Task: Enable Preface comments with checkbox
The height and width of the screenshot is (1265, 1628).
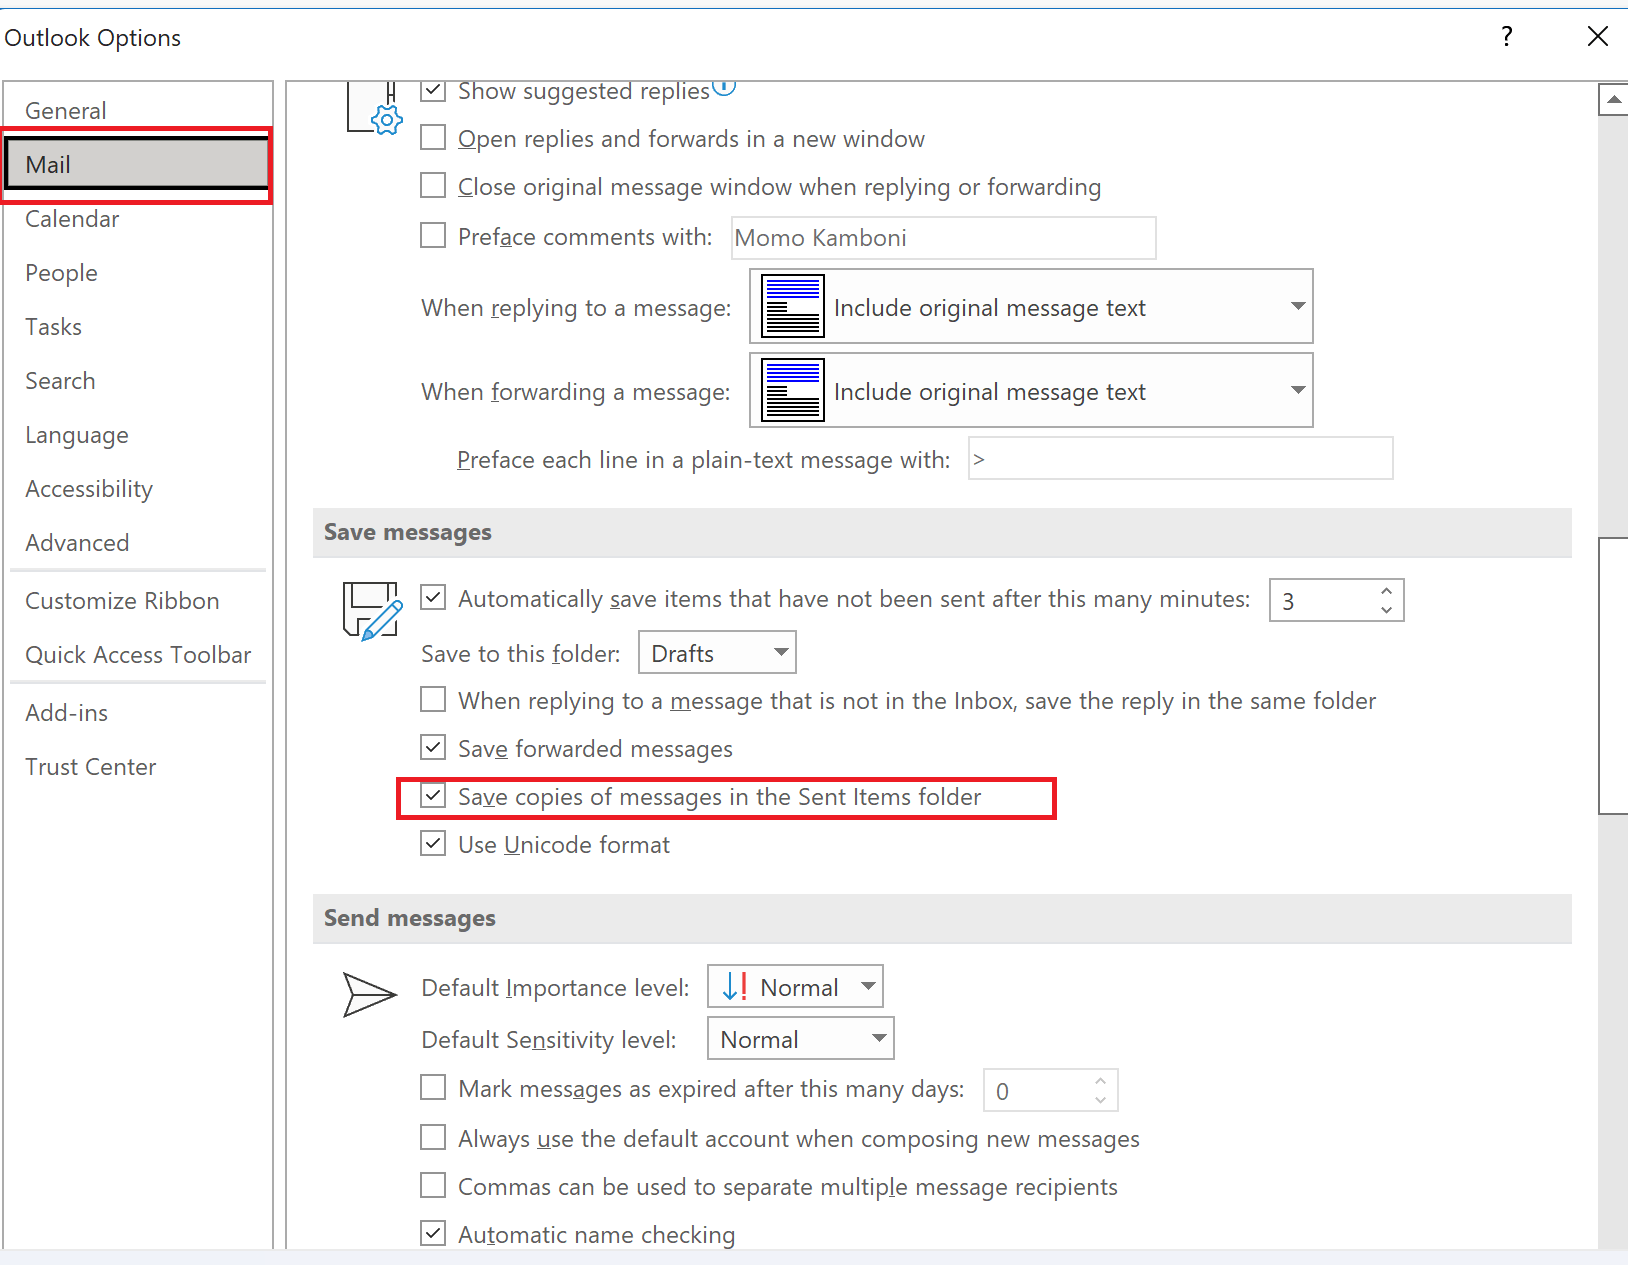Action: [433, 235]
